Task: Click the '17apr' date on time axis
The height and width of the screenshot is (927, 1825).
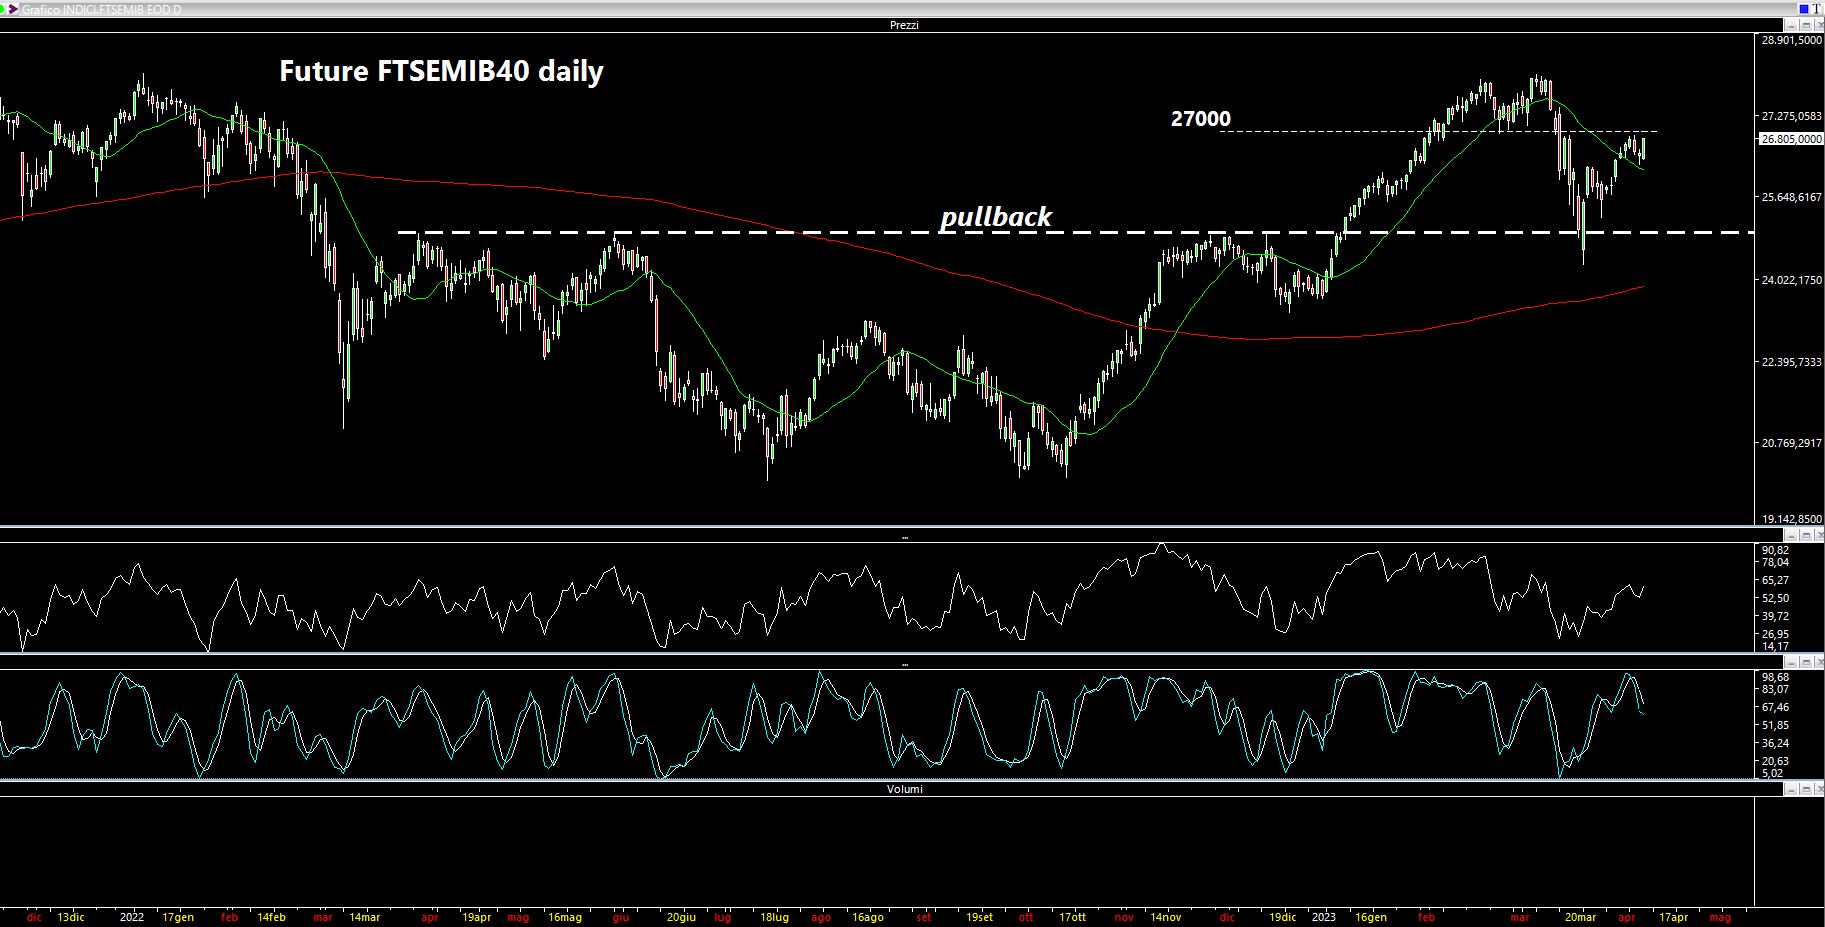Action: point(1674,917)
